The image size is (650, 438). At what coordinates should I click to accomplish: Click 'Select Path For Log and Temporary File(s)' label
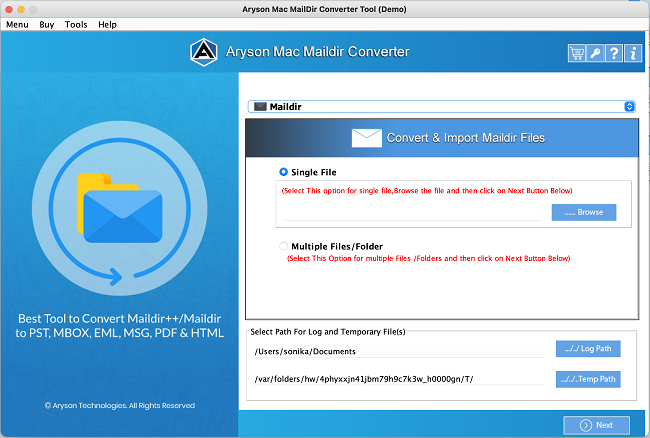[327, 332]
